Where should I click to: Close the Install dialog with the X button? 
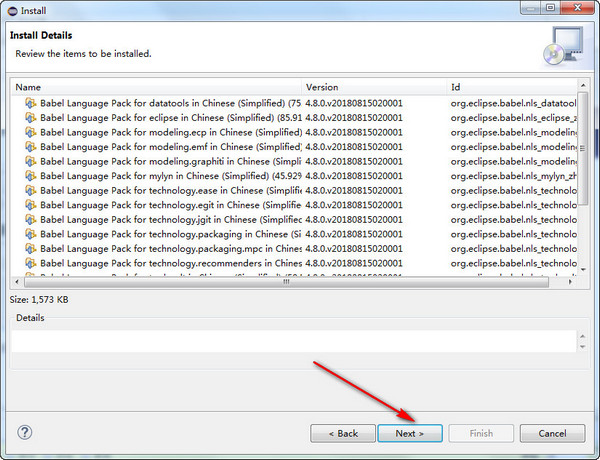(577, 8)
